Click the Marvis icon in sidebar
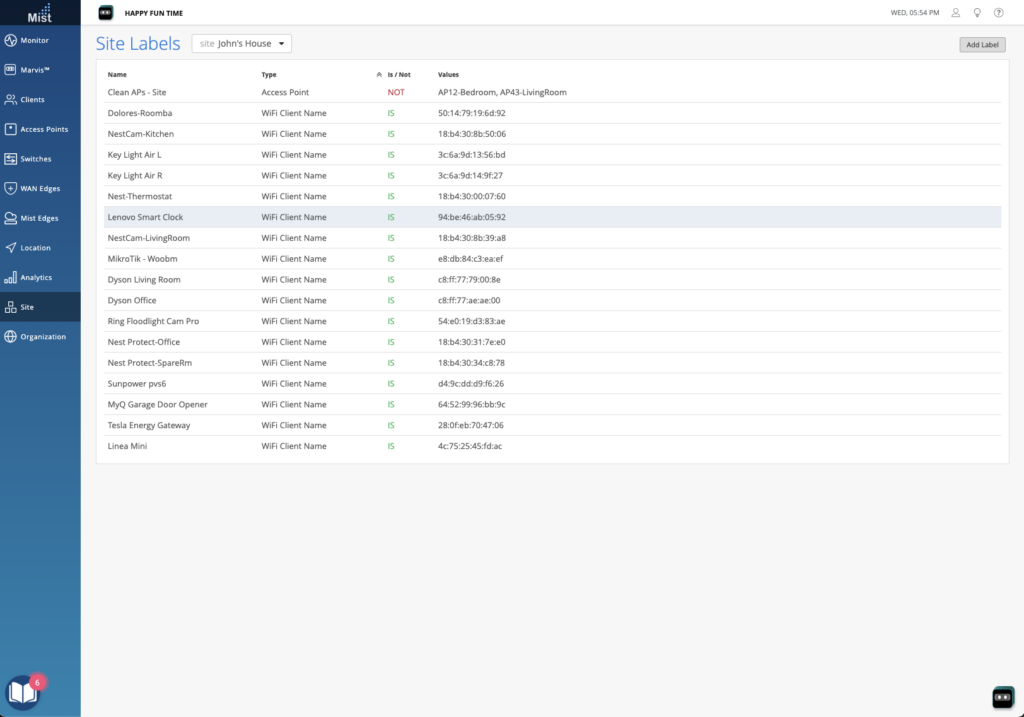 click(10, 70)
